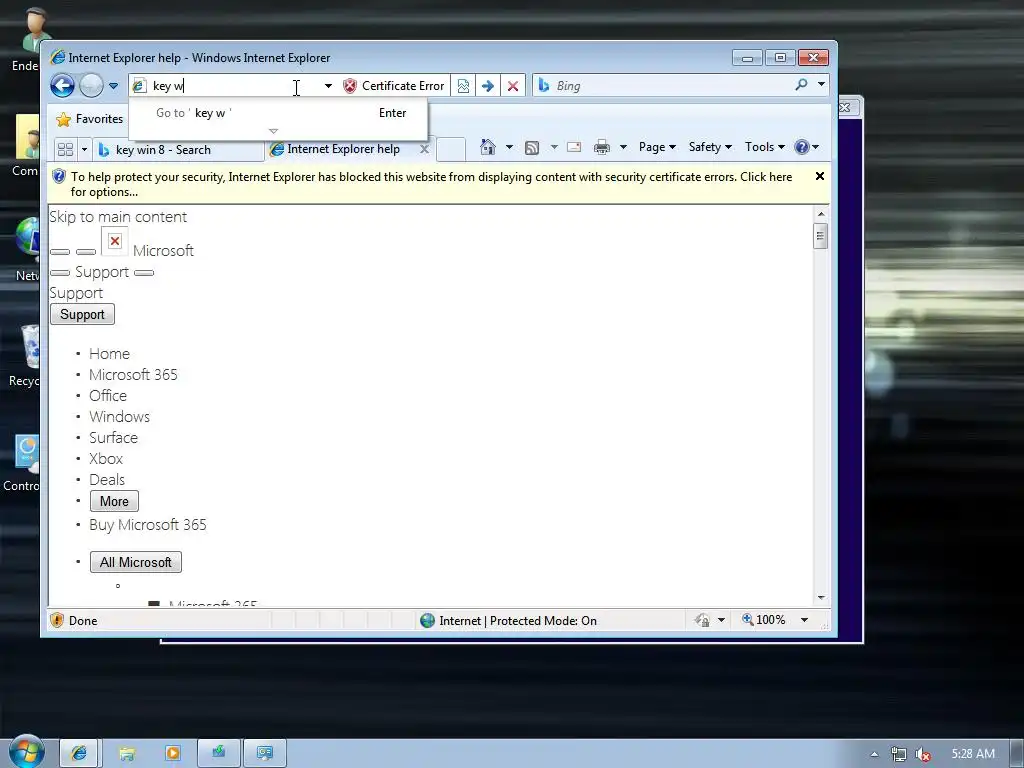The image size is (1024, 768).
Task: Click the grey Support button
Action: (82, 314)
